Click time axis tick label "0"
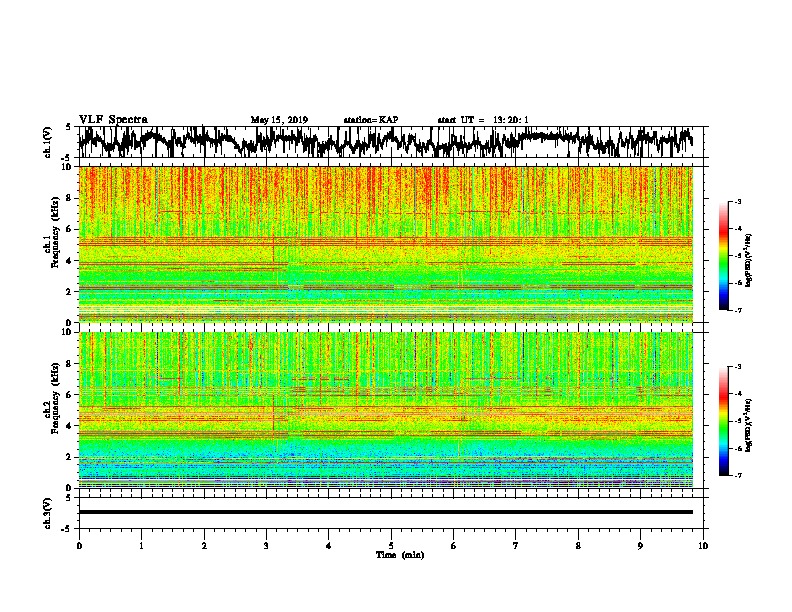 point(79,546)
